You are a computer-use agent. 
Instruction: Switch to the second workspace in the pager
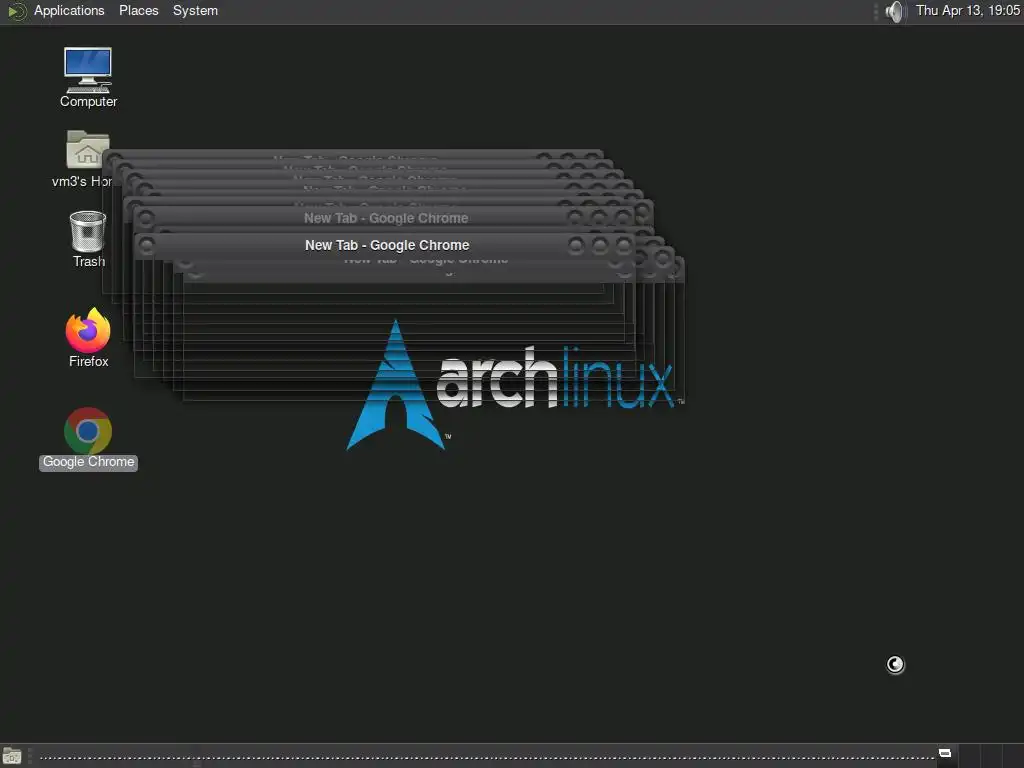point(969,756)
